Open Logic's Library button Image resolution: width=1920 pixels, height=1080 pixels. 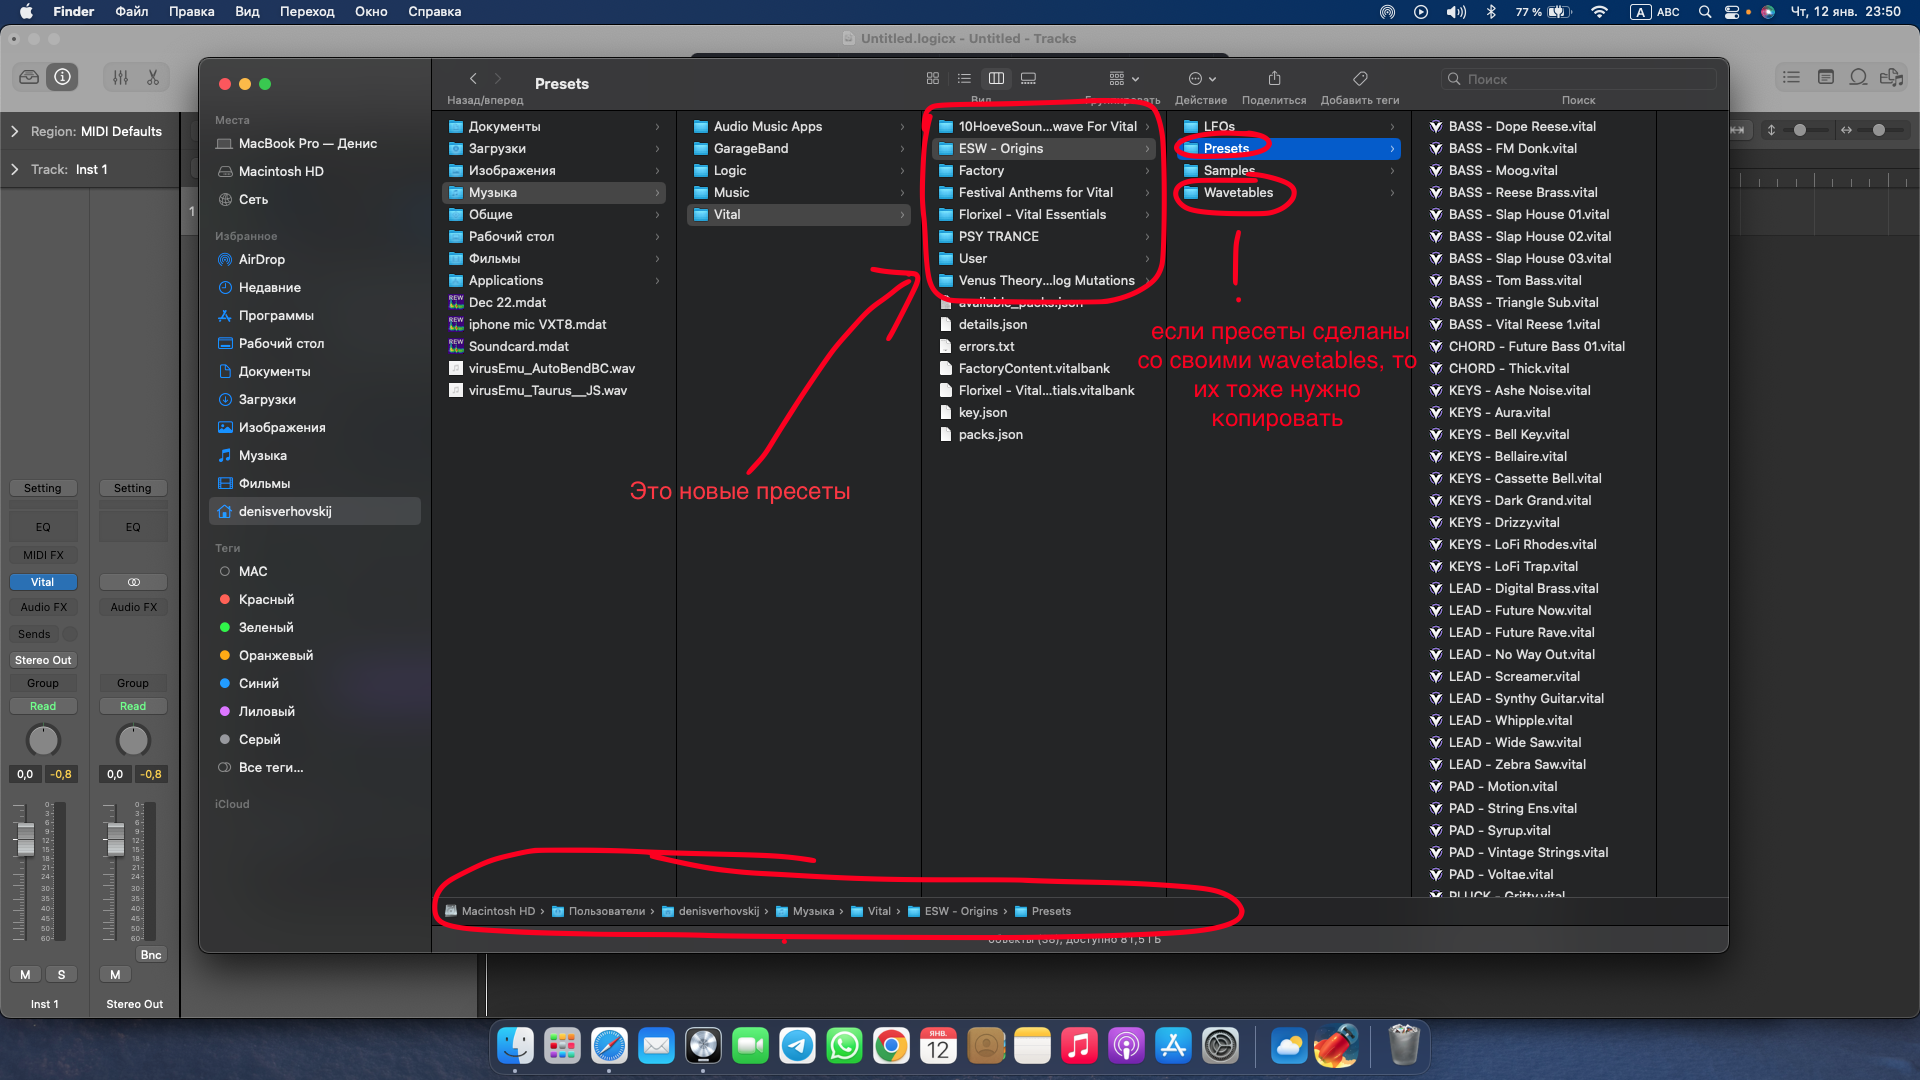click(29, 77)
